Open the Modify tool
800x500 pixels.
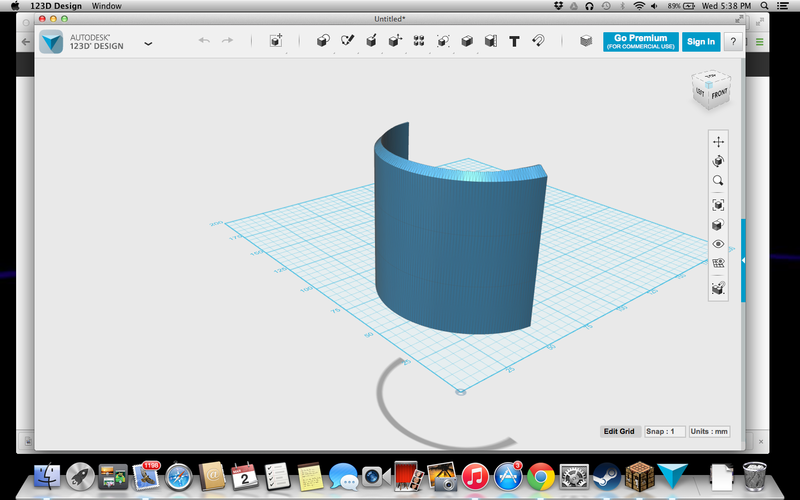coord(395,41)
